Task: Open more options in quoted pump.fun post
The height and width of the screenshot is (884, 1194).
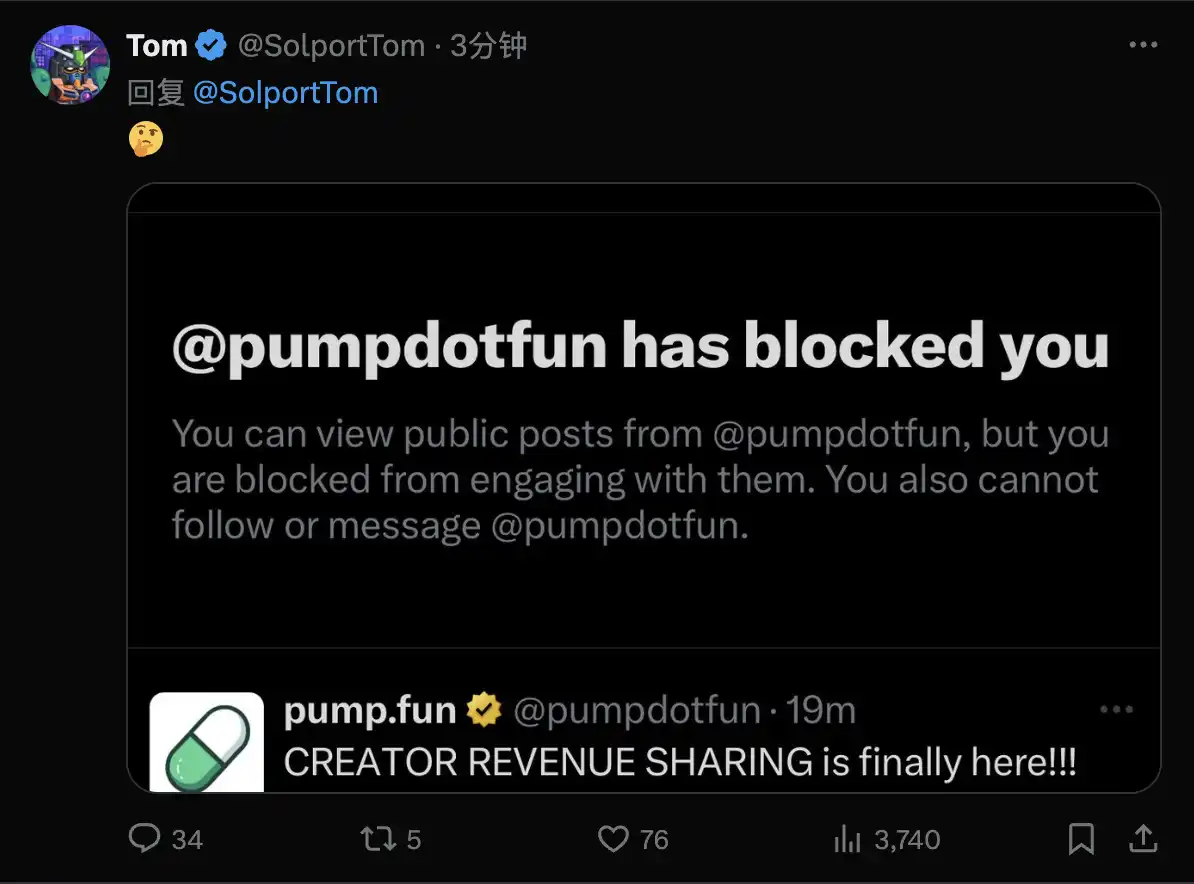Action: [x=1116, y=710]
